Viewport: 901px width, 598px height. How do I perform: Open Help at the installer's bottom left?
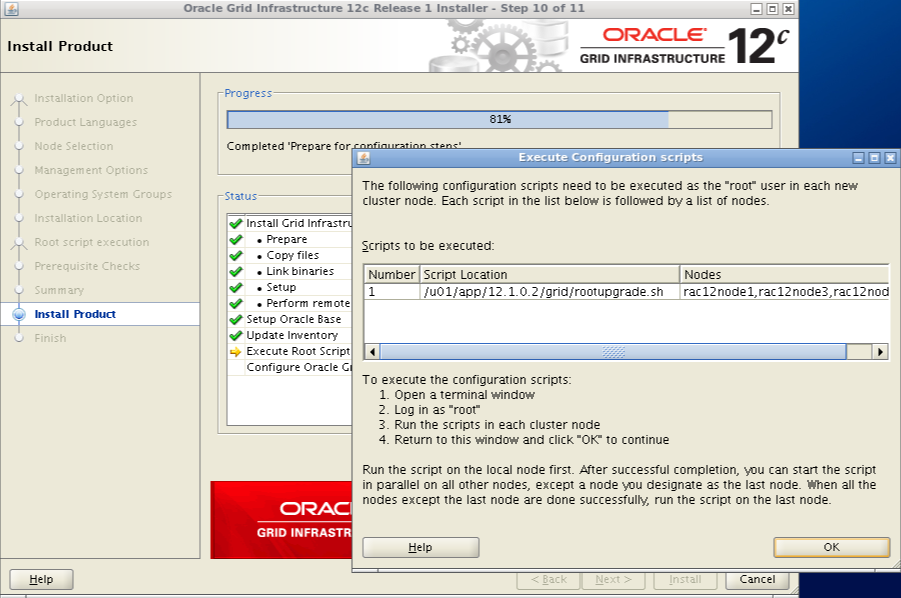pyautogui.click(x=41, y=579)
